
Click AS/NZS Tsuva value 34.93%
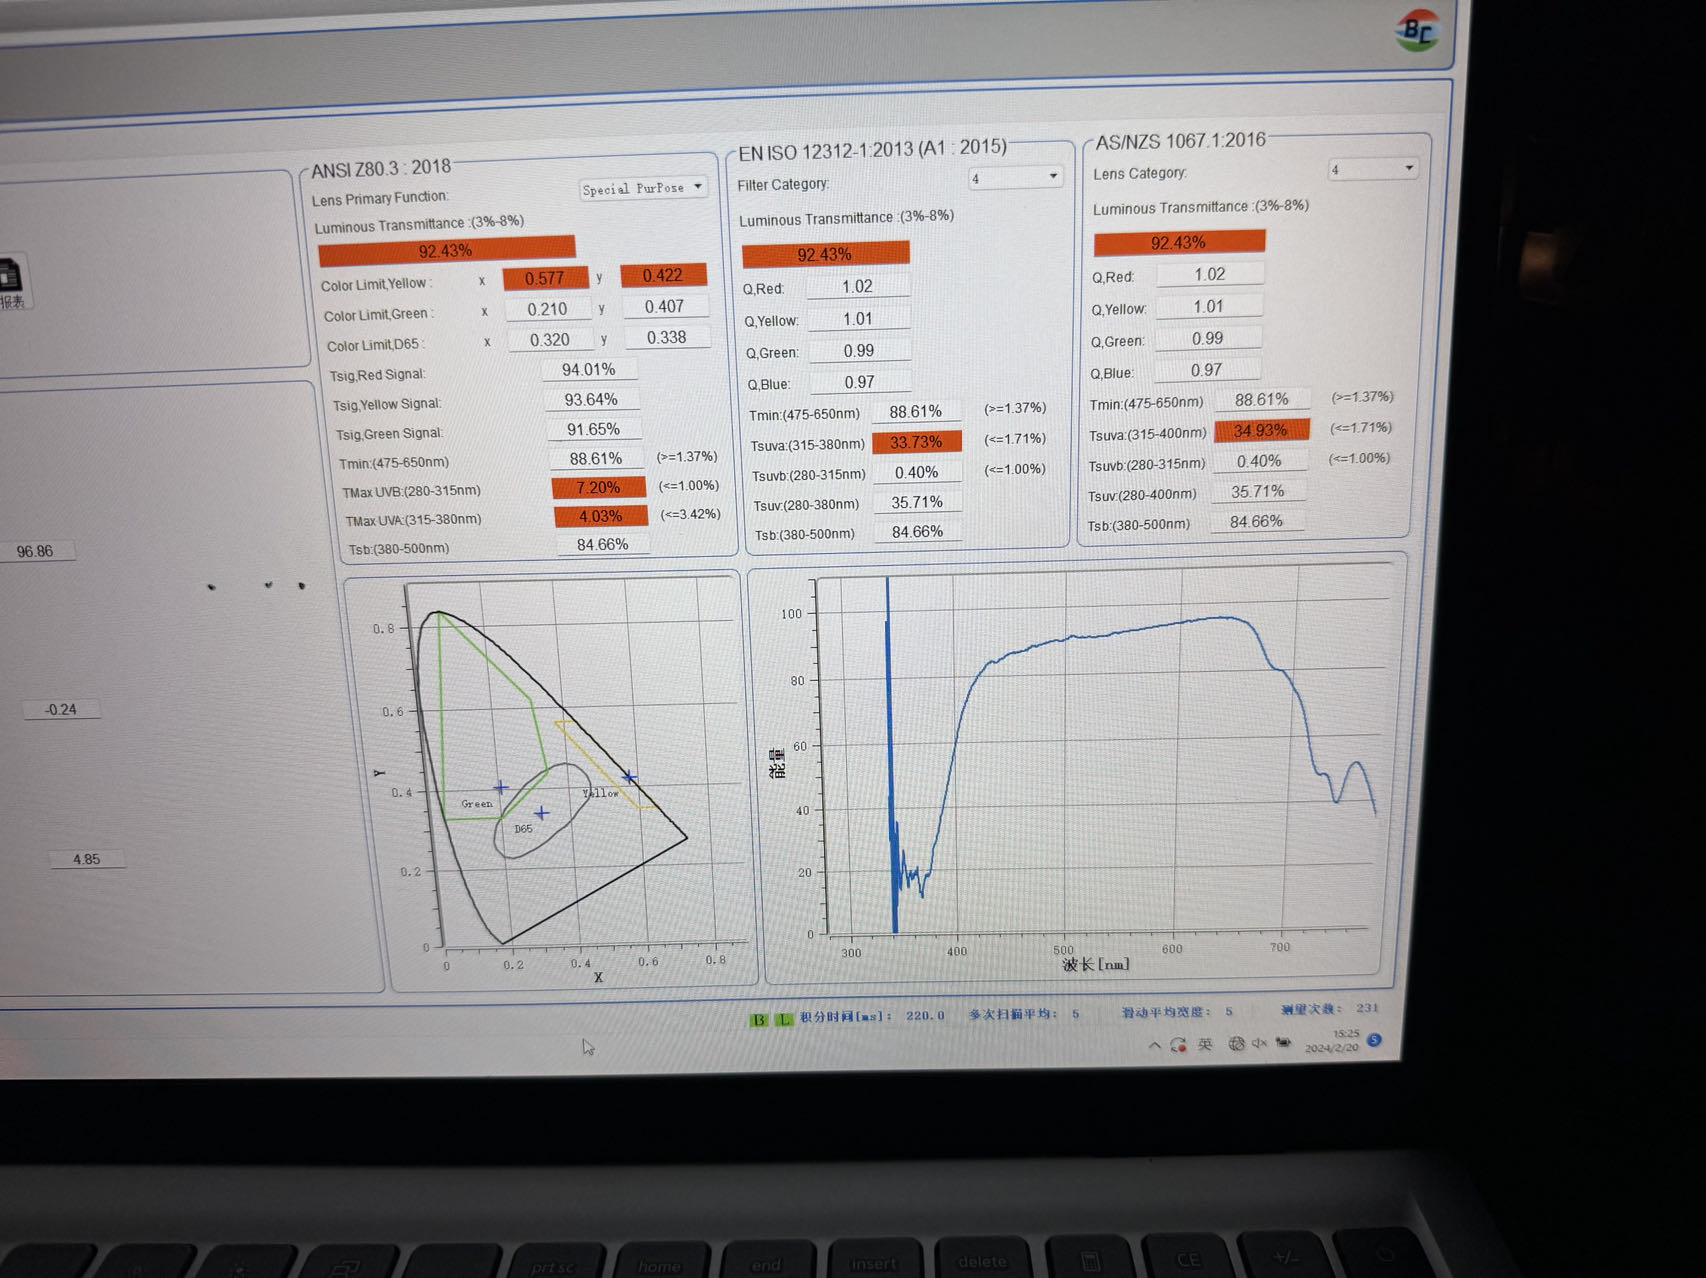click(1260, 430)
